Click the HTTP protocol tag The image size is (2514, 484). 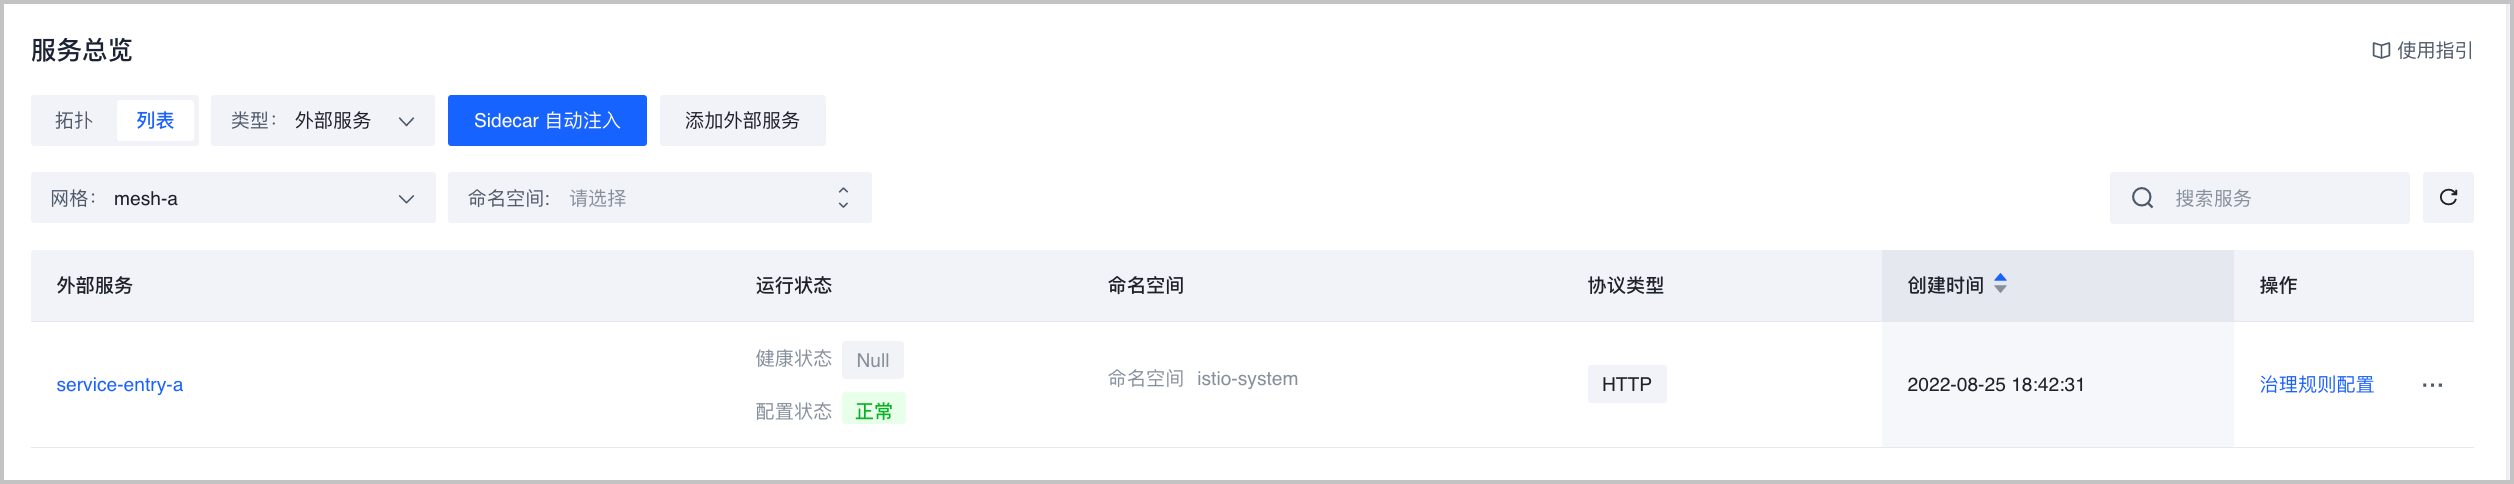tap(1626, 385)
